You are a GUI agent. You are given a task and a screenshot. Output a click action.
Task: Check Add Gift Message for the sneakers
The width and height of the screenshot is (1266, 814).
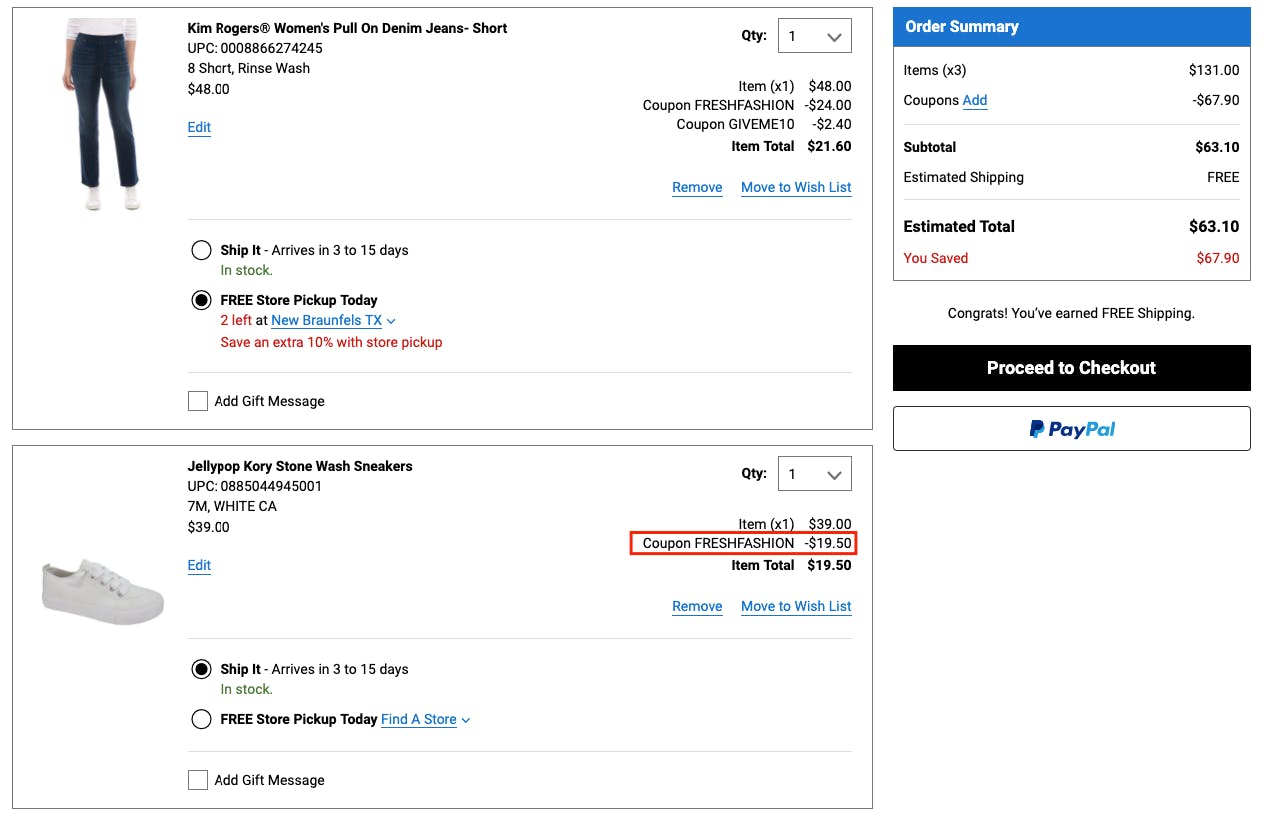click(x=198, y=780)
